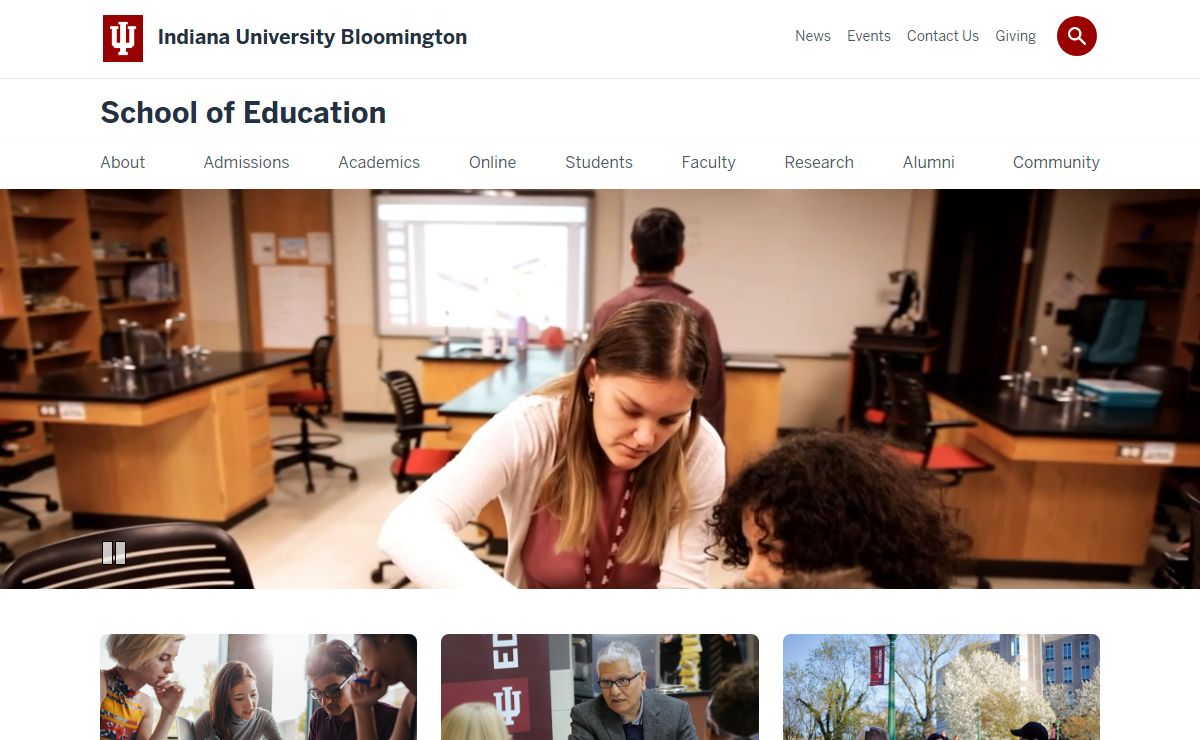
Task: Visit the Giving link
Action: 1016,36
